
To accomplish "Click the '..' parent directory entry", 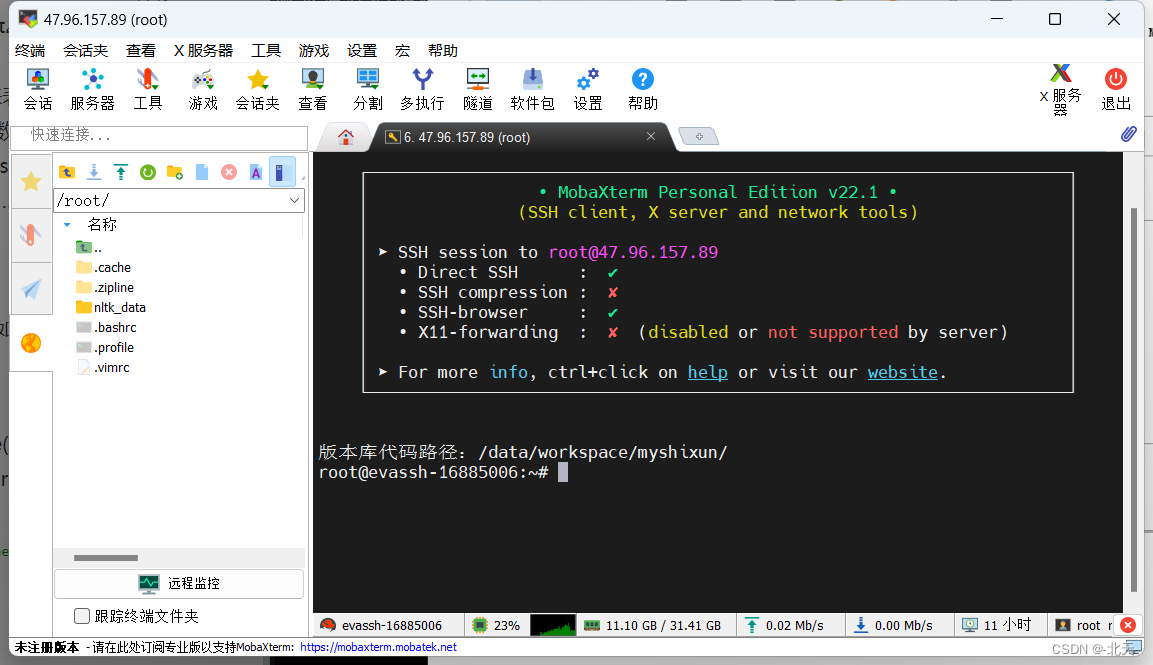I will [x=89, y=248].
